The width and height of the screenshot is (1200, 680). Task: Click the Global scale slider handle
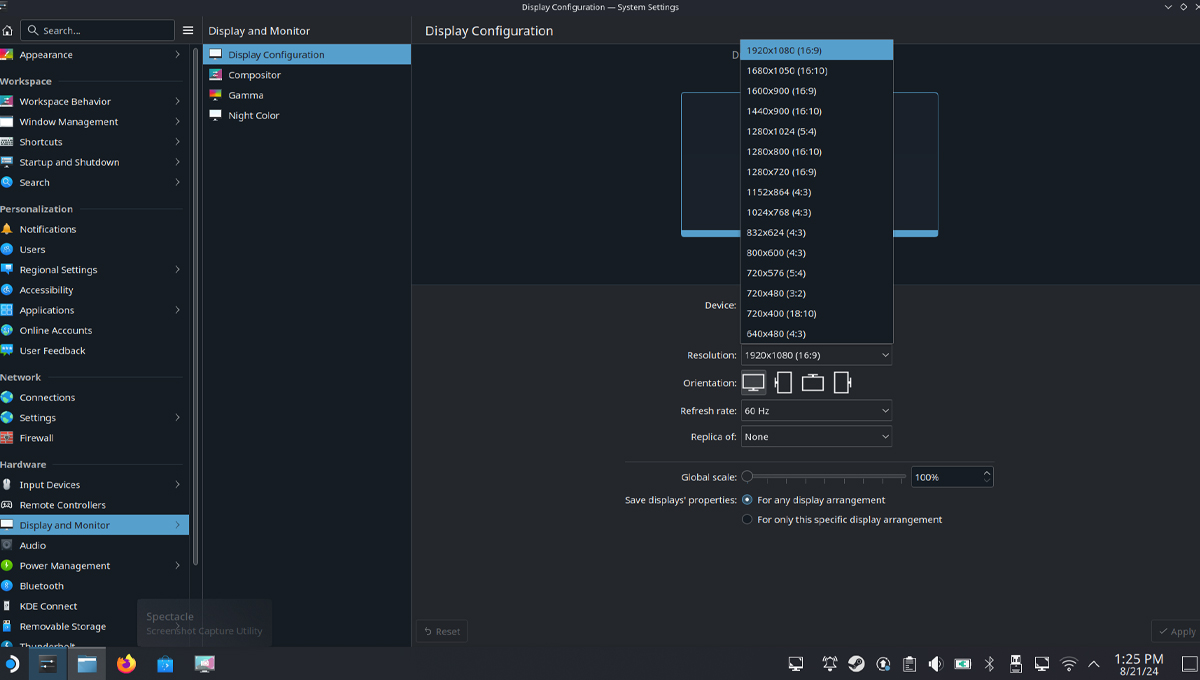pos(747,477)
